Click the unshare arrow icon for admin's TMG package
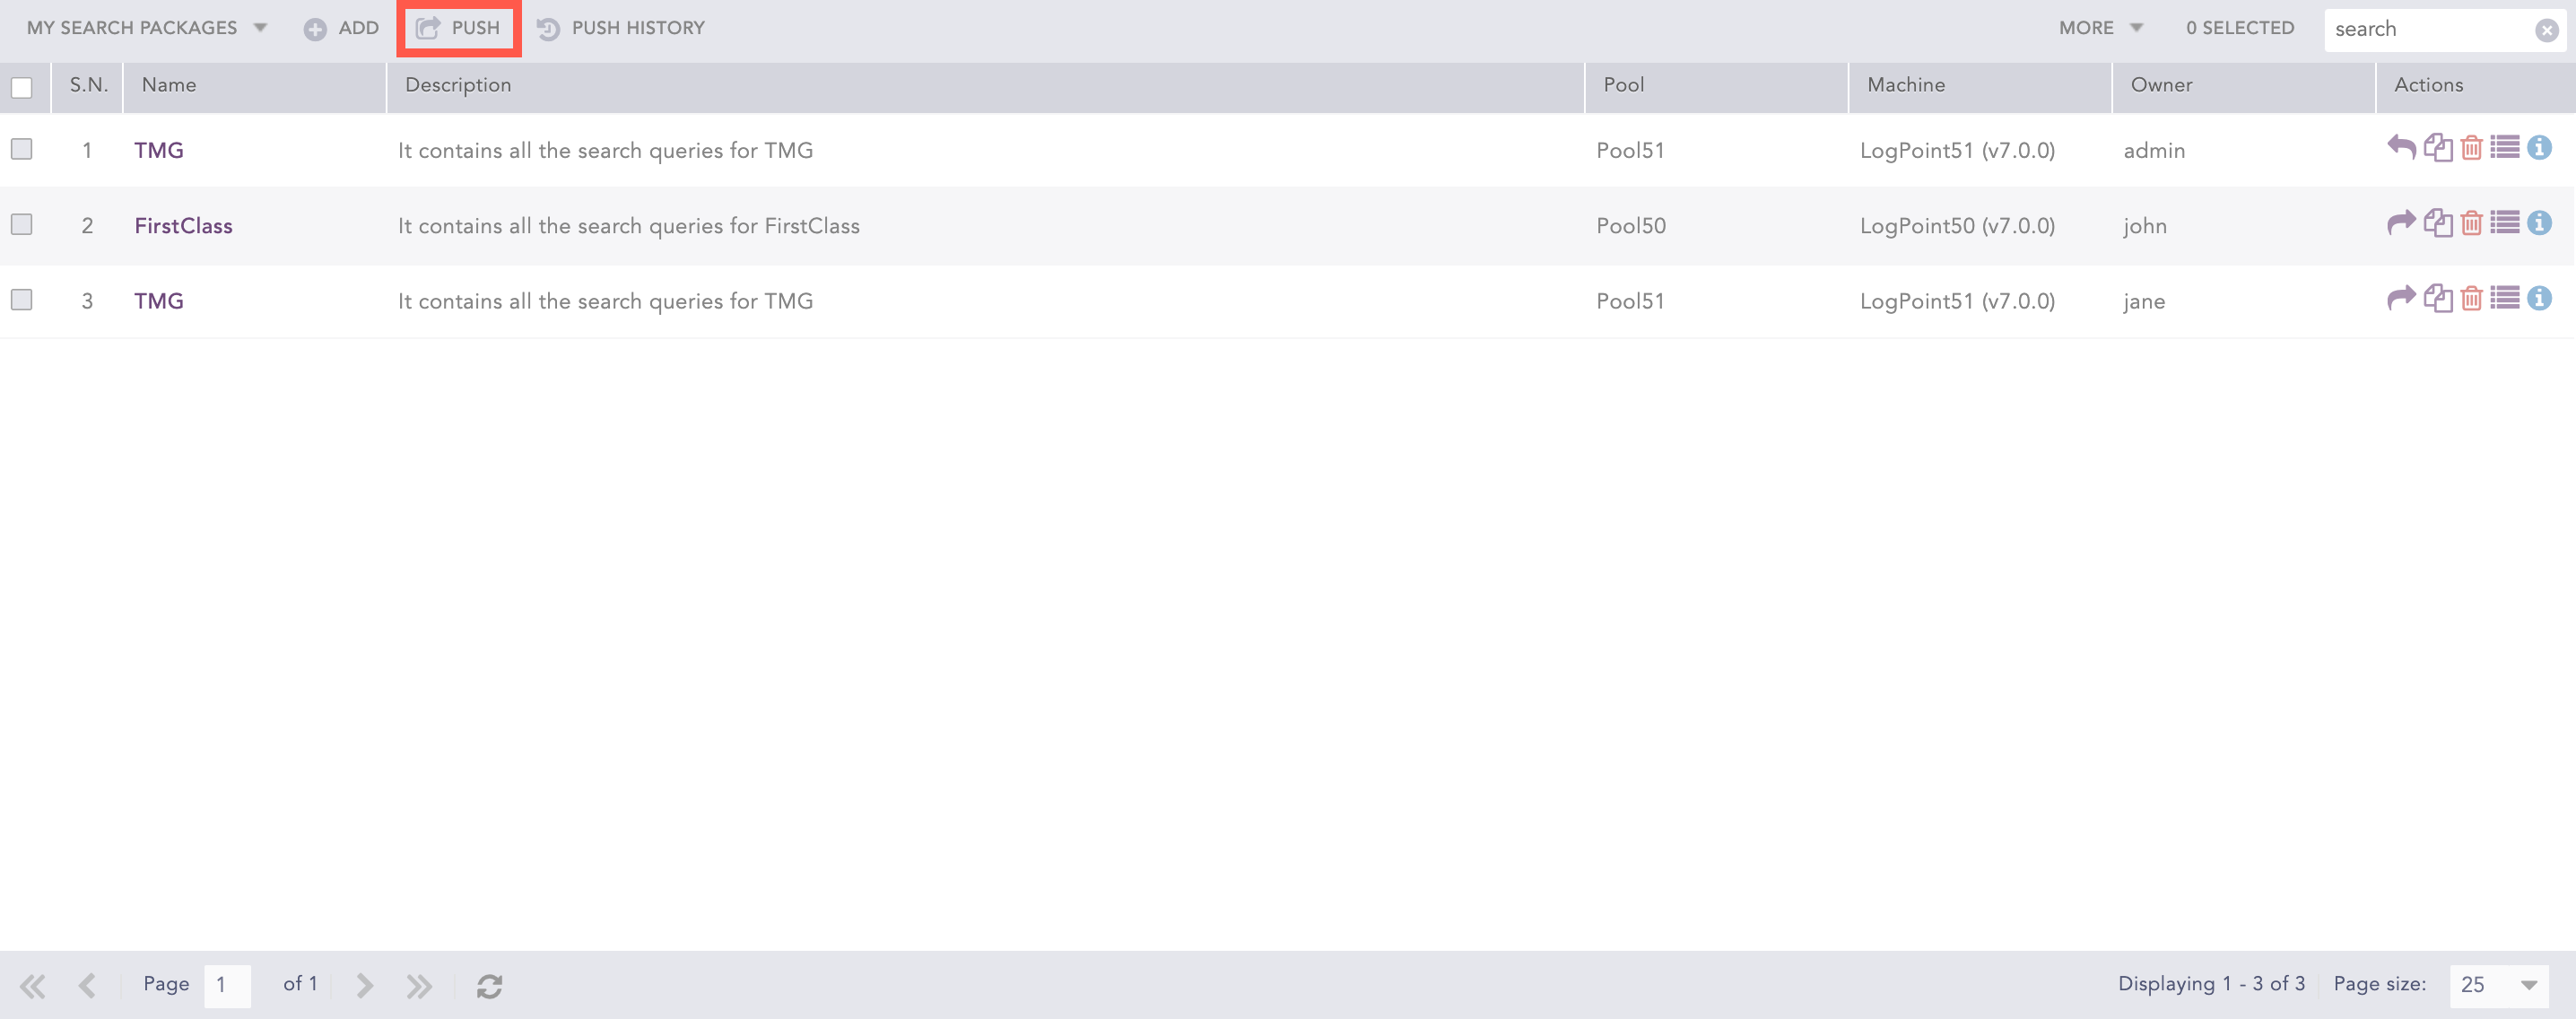The width and height of the screenshot is (2576, 1019). pos(2401,148)
